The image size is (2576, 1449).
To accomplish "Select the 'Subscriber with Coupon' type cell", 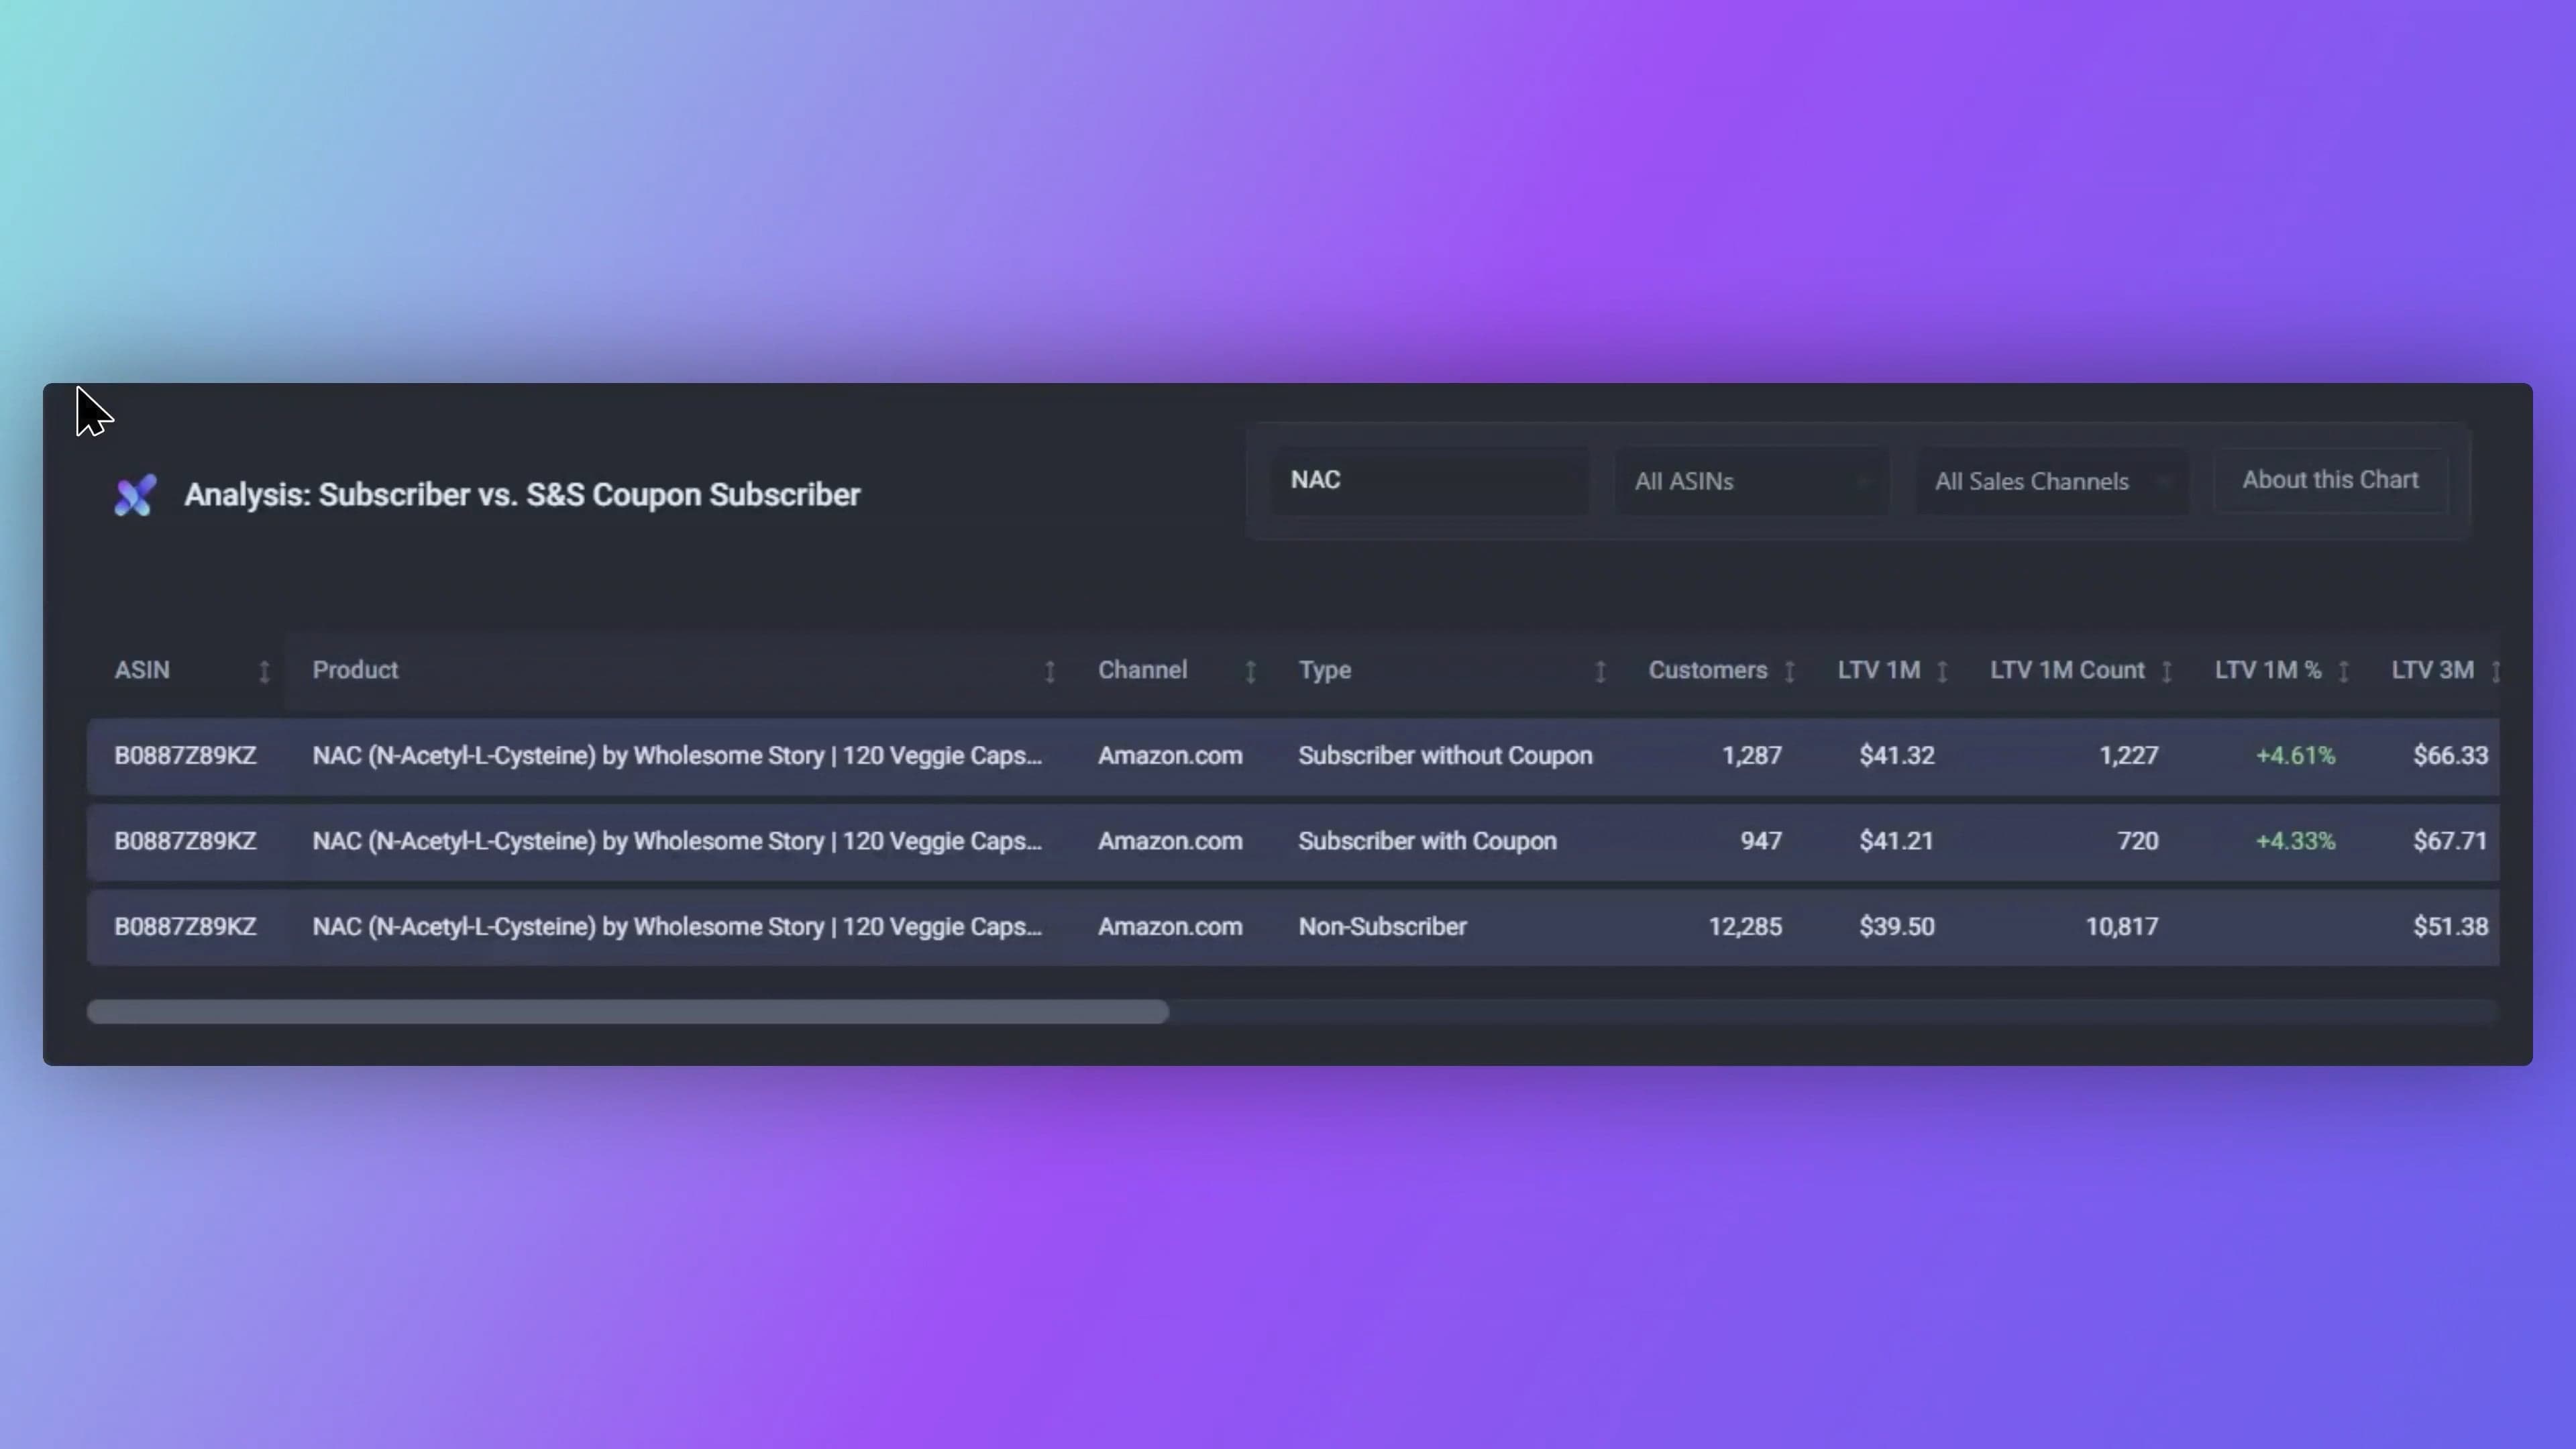I will [x=1427, y=841].
